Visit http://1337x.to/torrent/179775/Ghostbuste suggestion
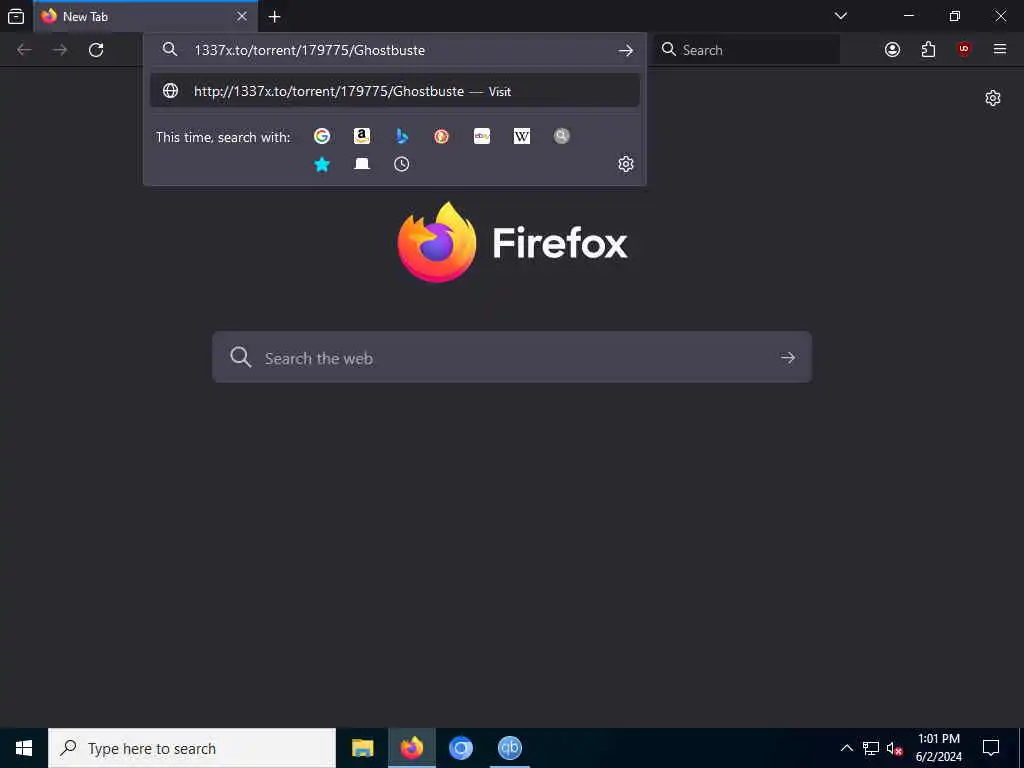Viewport: 1024px width, 768px height. (394, 91)
